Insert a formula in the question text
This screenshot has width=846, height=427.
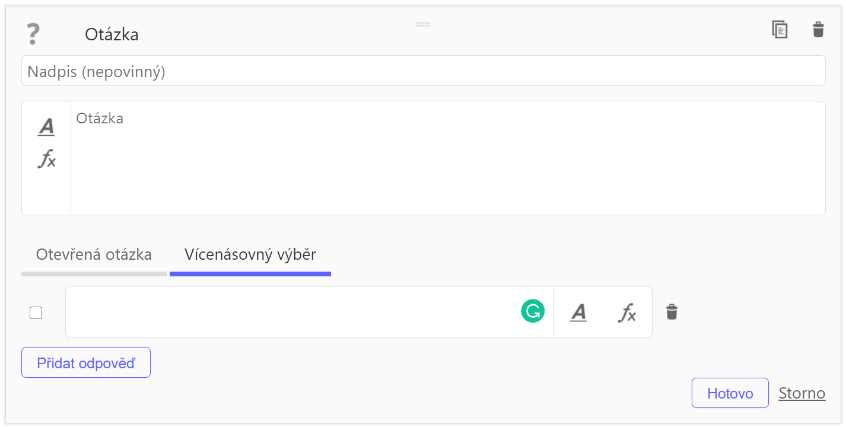coord(46,159)
